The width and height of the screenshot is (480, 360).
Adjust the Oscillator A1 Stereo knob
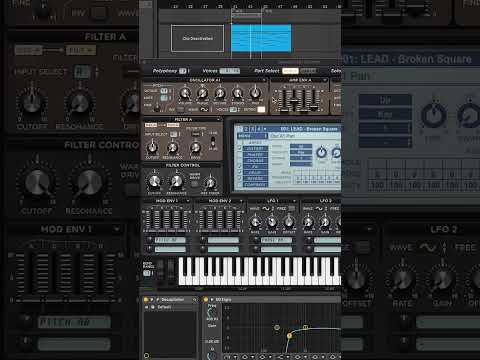(x=238, y=94)
